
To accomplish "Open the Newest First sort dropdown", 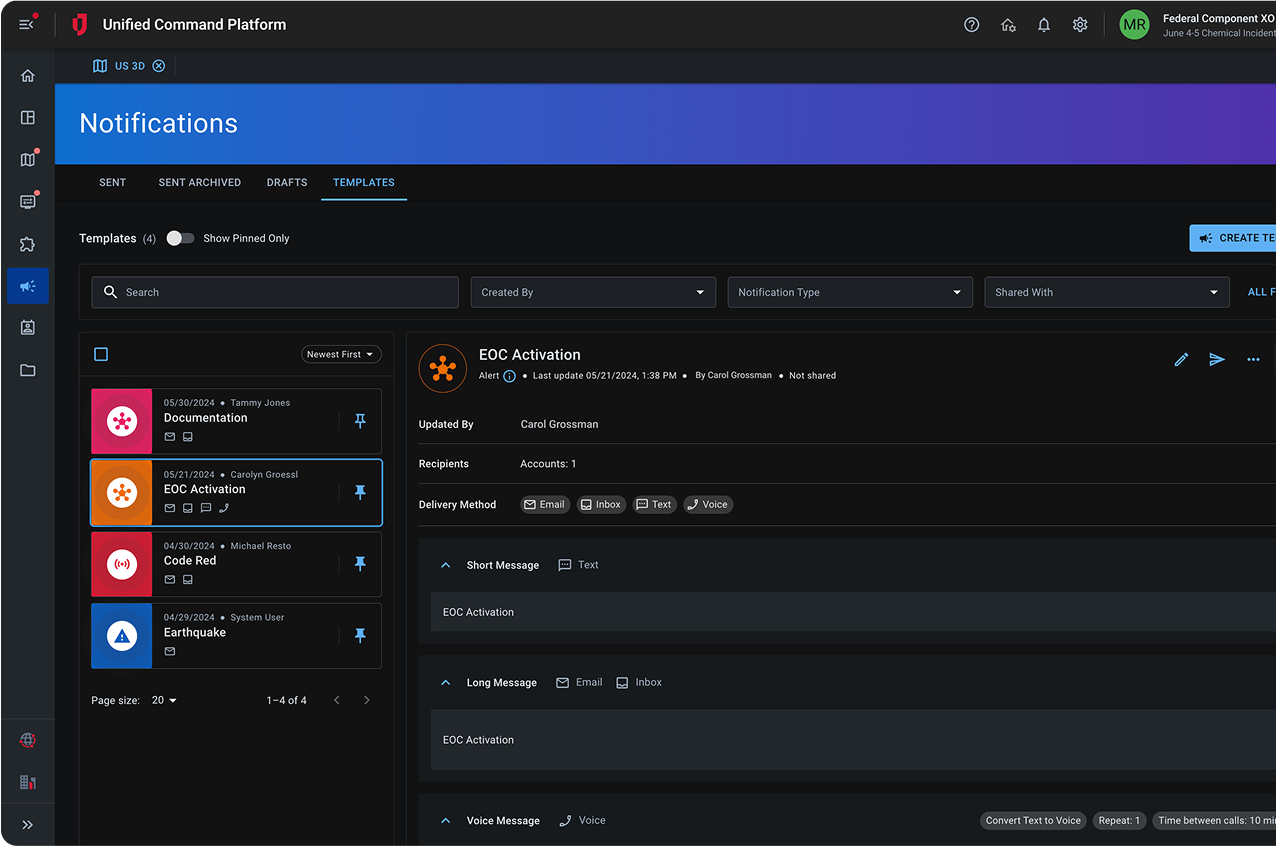I will click(x=341, y=354).
